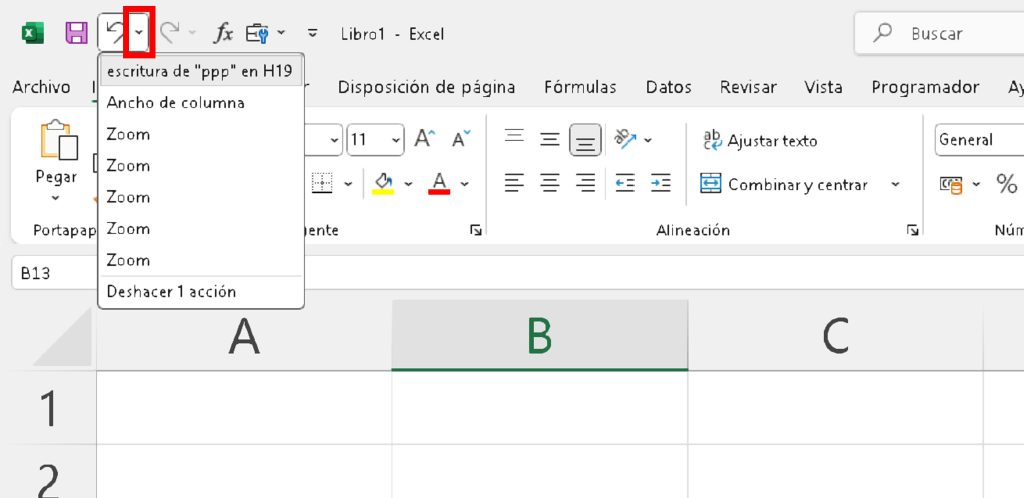The image size is (1024, 498).
Task: Open the Fórmulas ribbon tab
Action: [x=580, y=87]
